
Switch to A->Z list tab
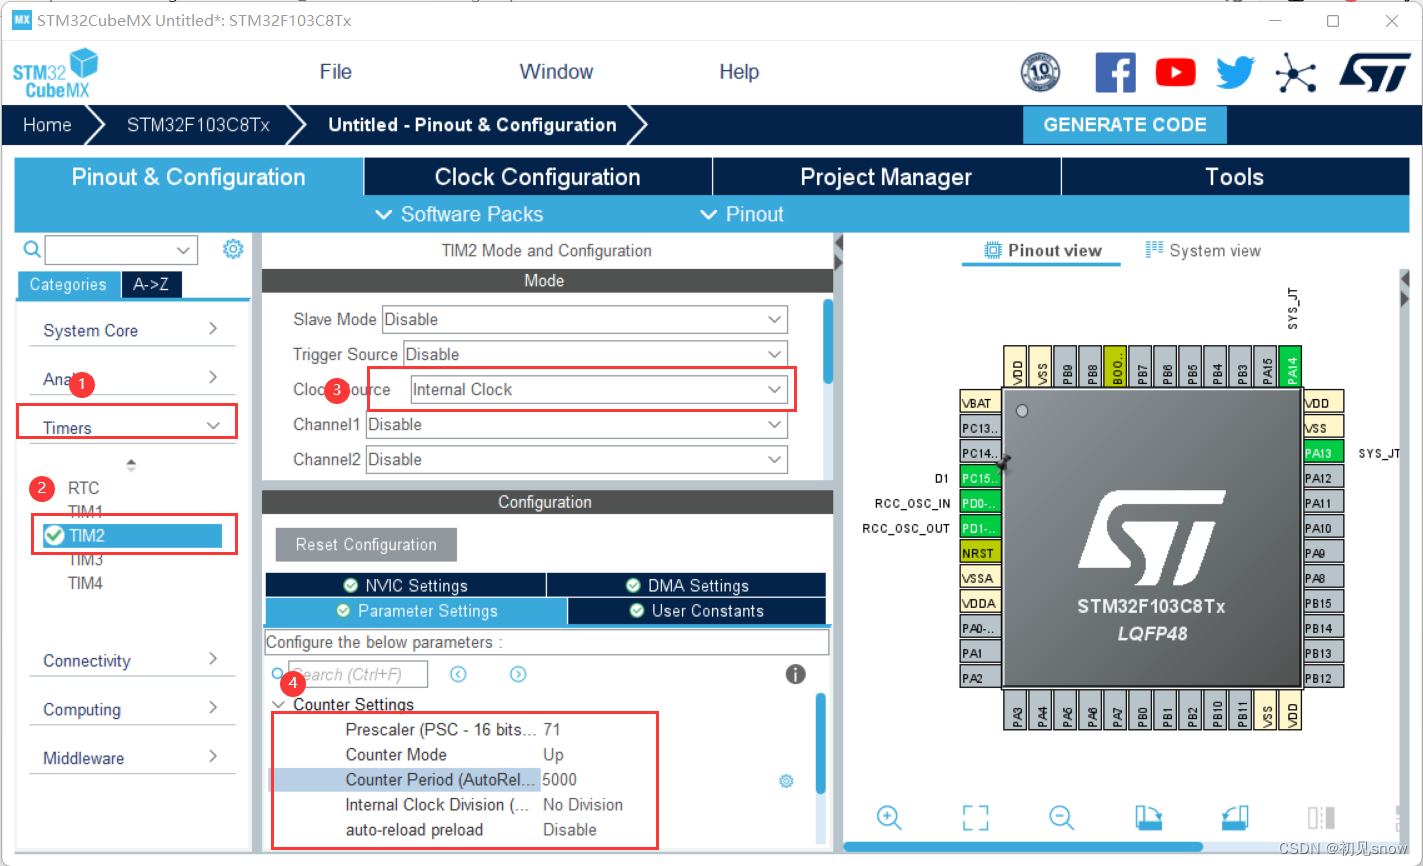(x=151, y=285)
